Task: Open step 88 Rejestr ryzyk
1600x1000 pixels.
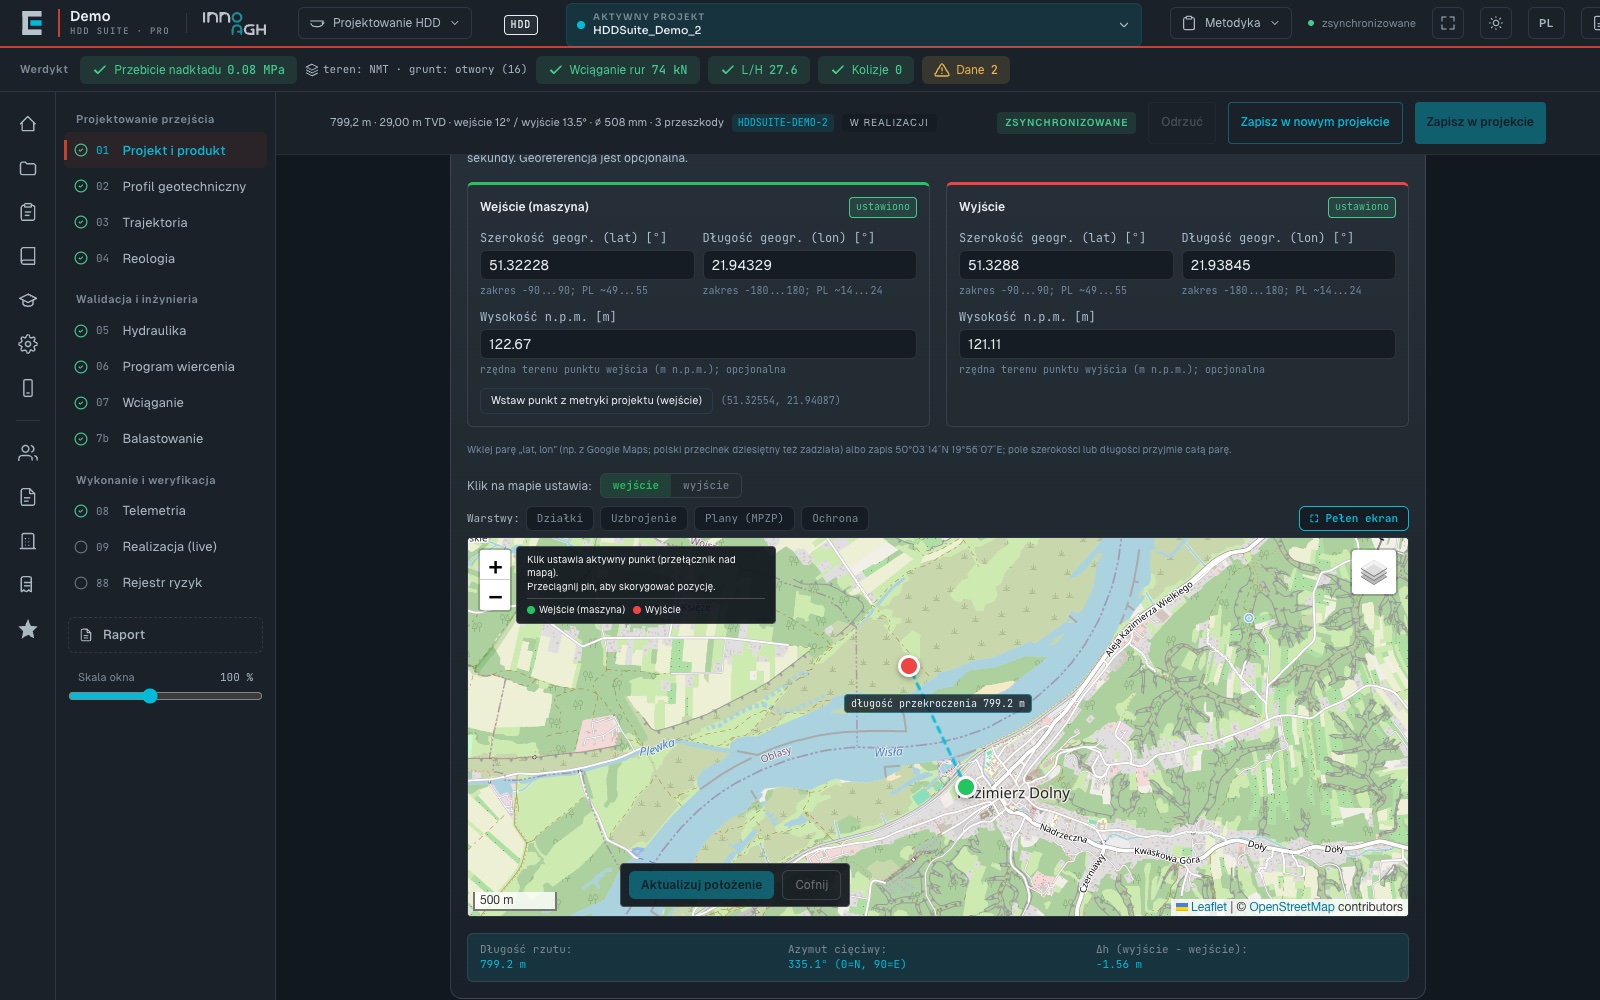Action: 166,582
